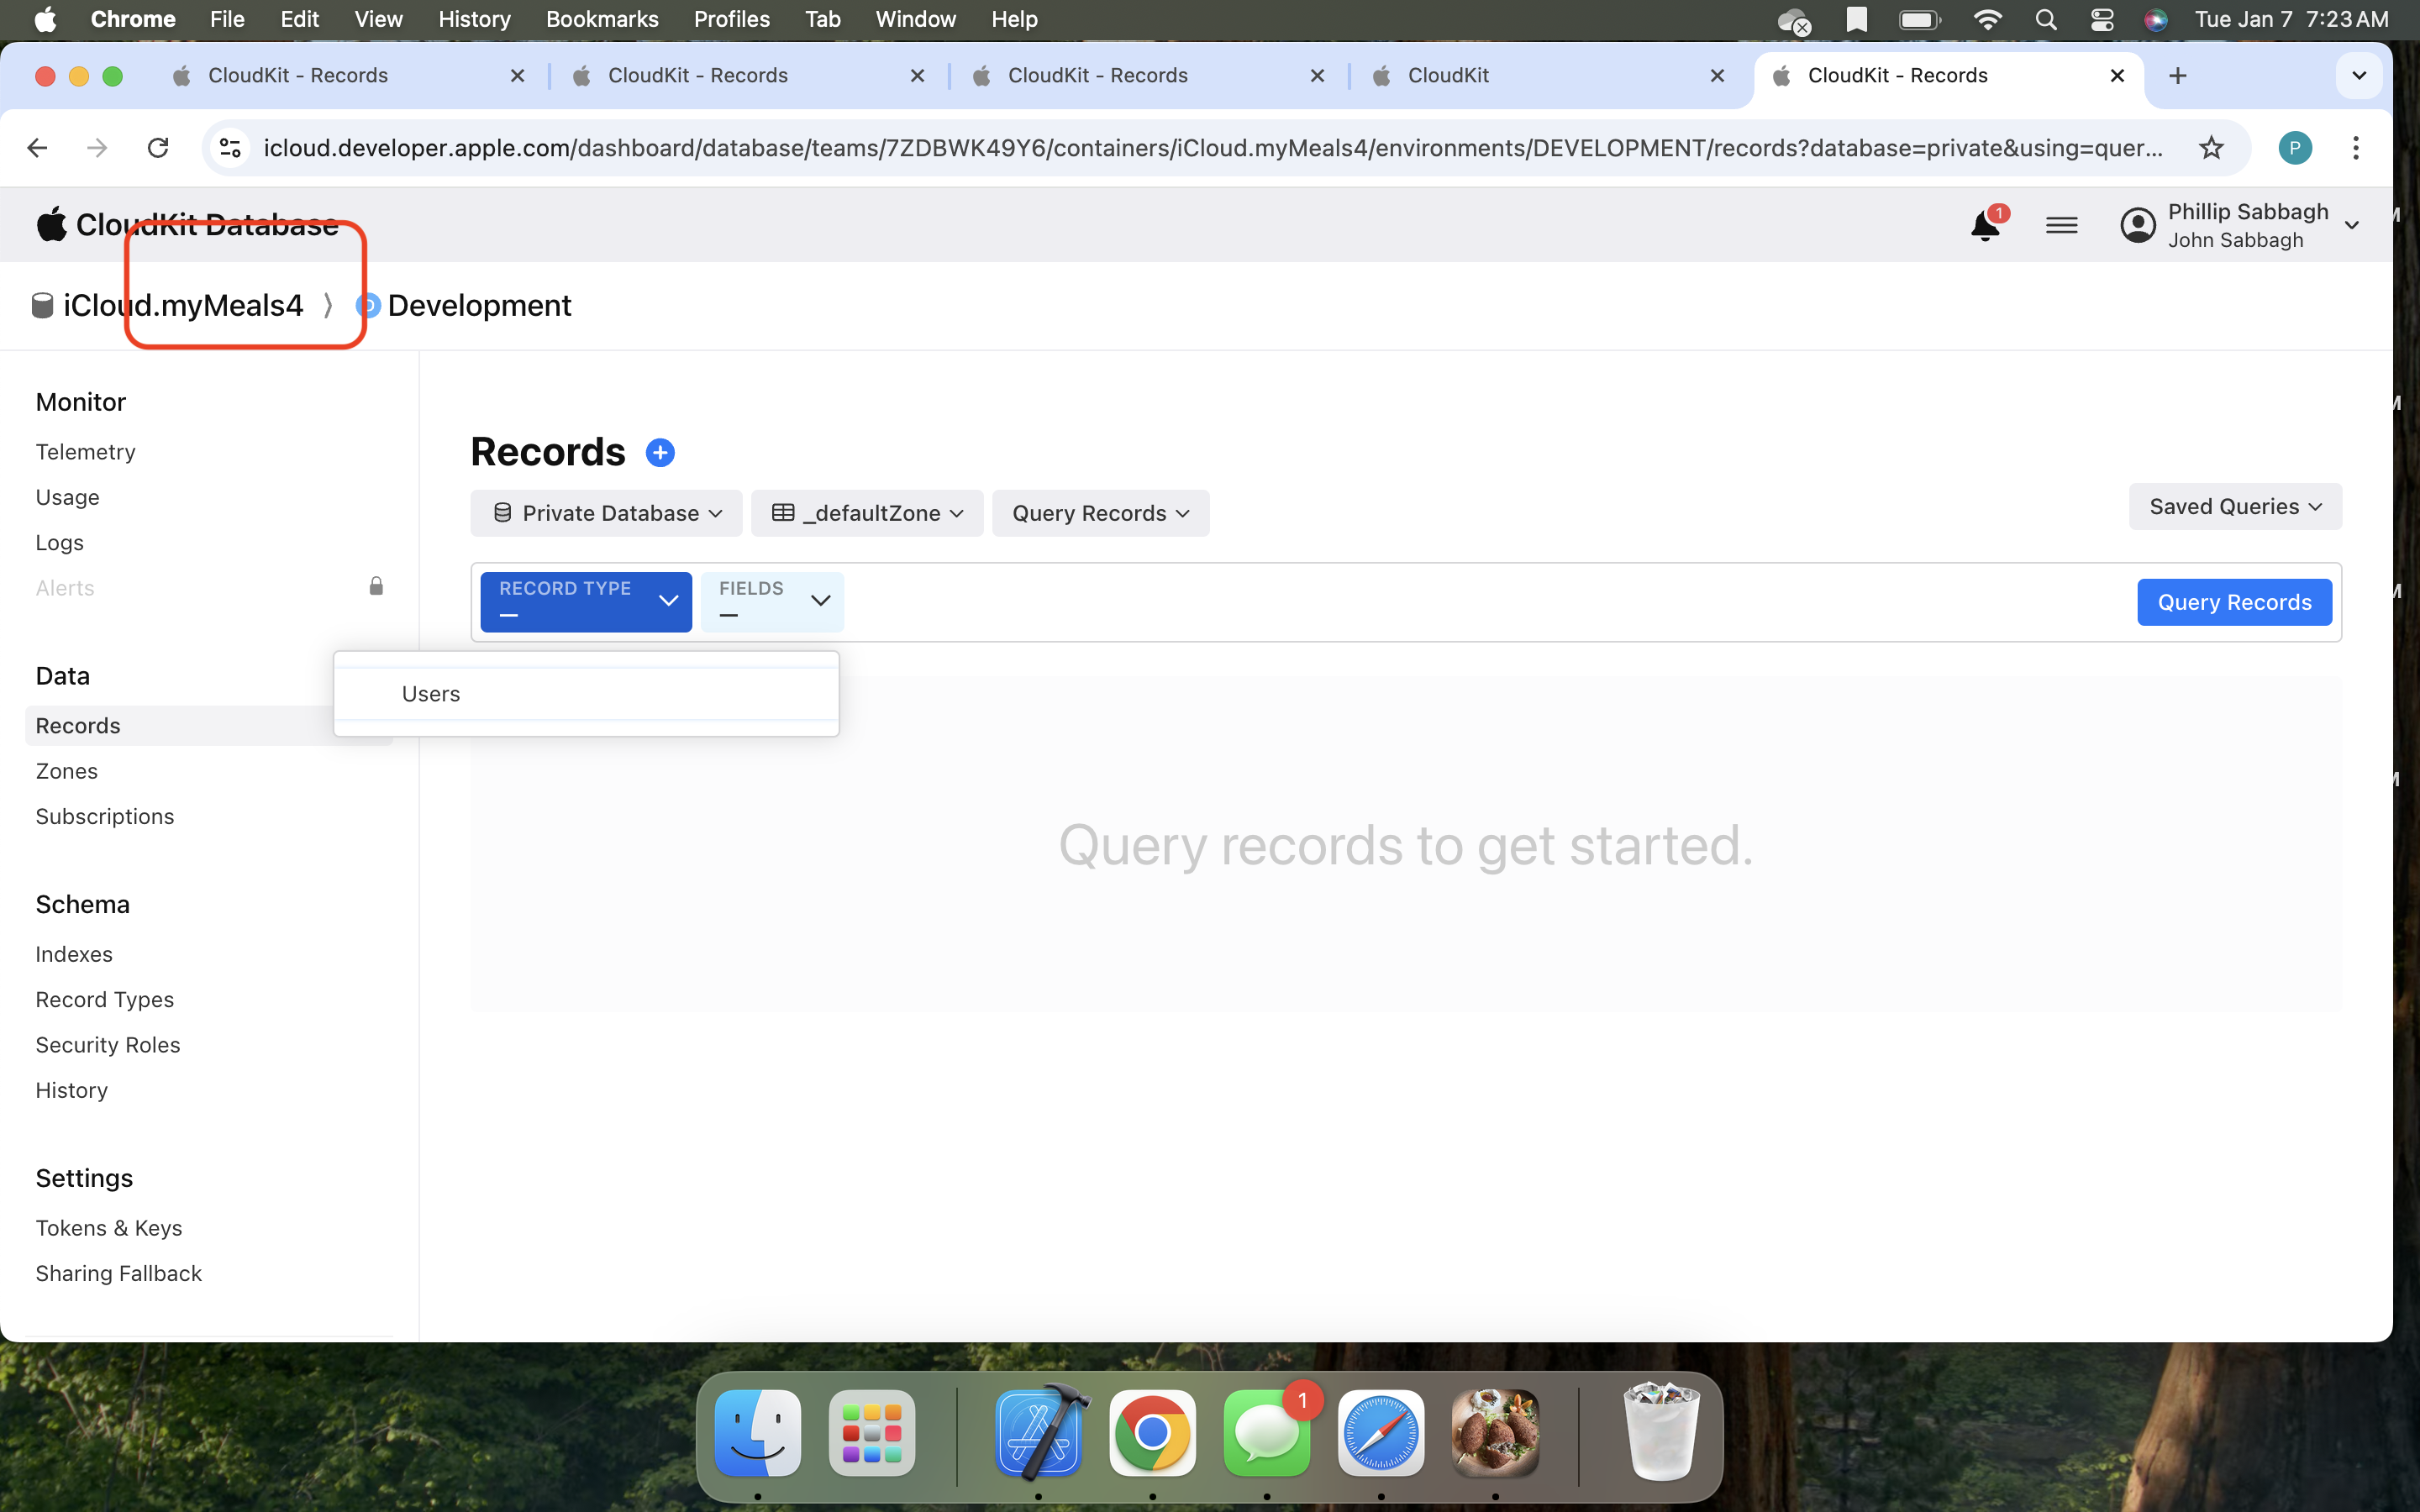This screenshot has height=1512, width=2420.
Task: Click the container icon beside iCloud.myMeals4
Action: tap(42, 305)
